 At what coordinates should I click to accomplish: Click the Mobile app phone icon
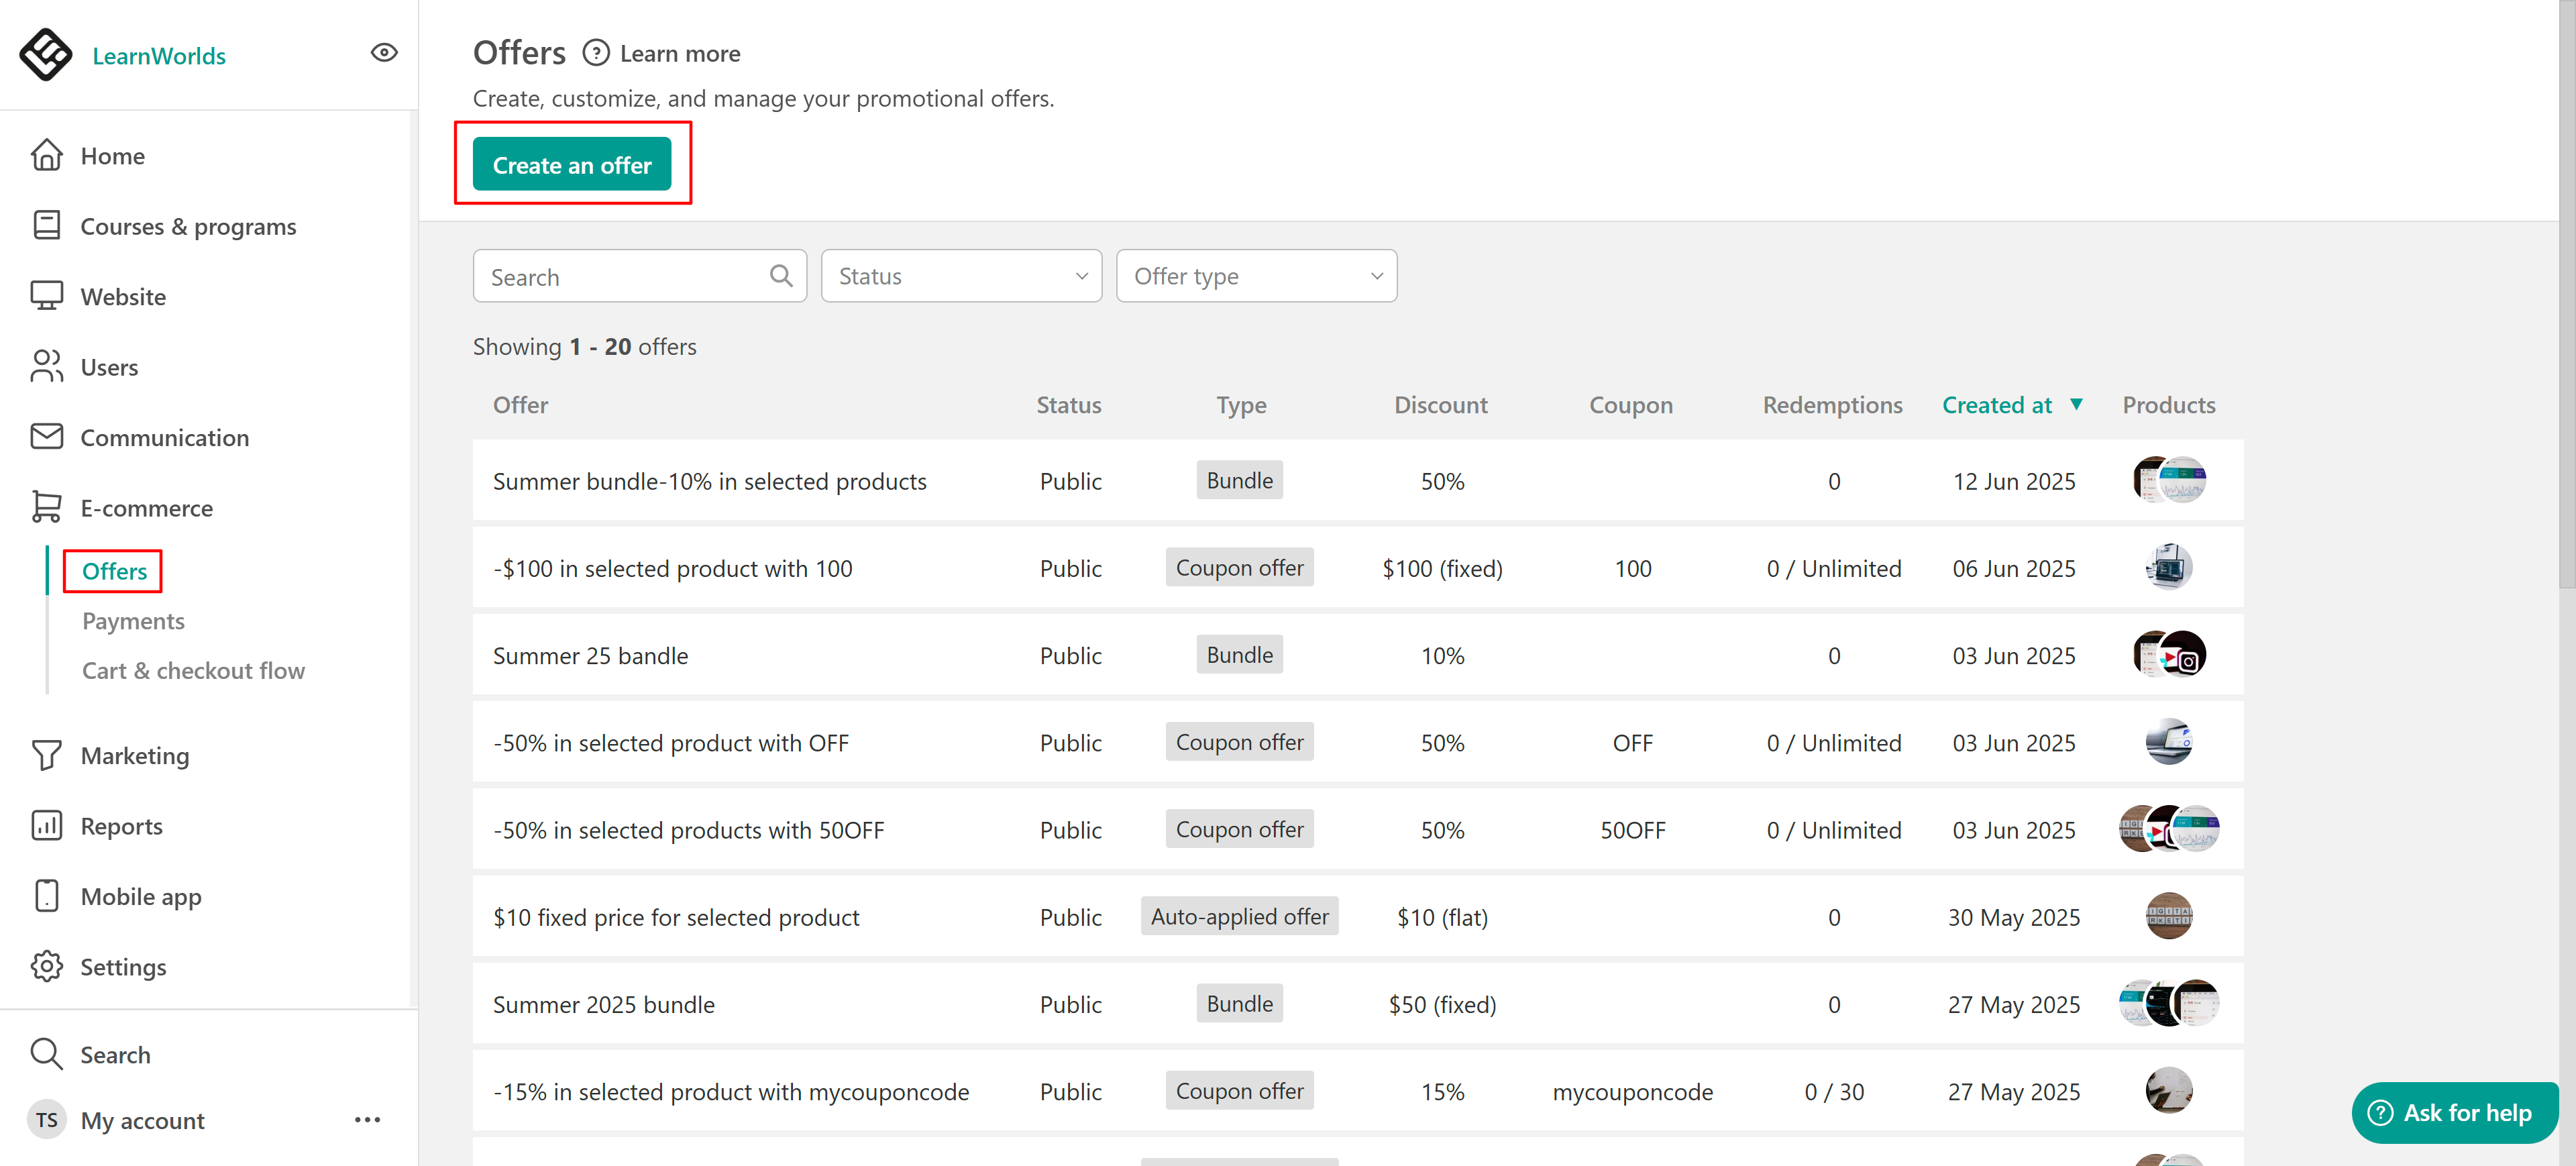tap(47, 896)
